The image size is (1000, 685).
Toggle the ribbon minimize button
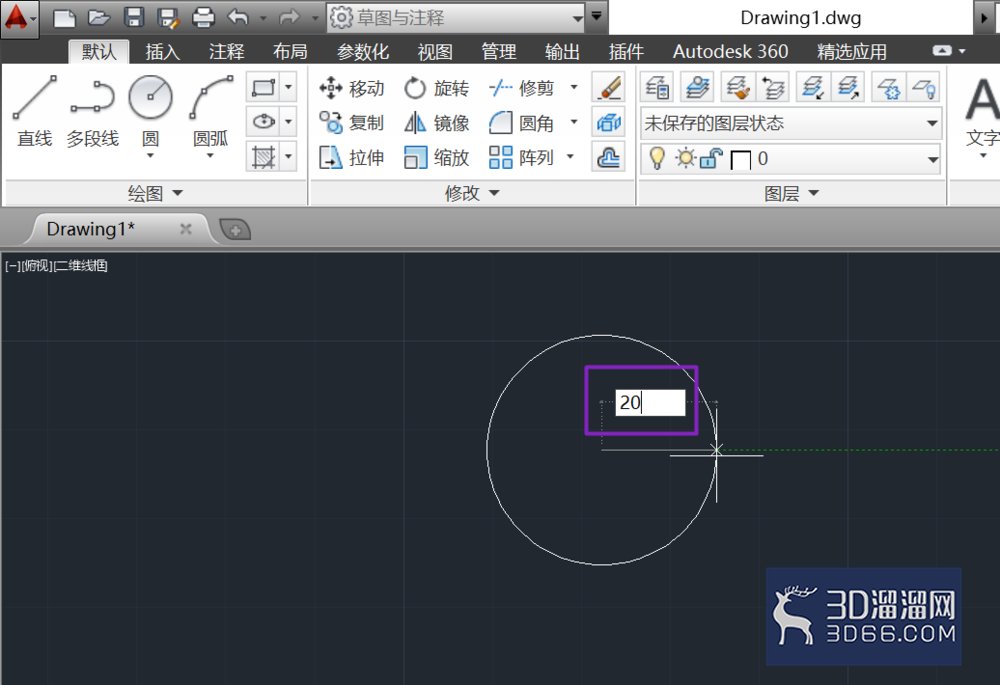942,50
